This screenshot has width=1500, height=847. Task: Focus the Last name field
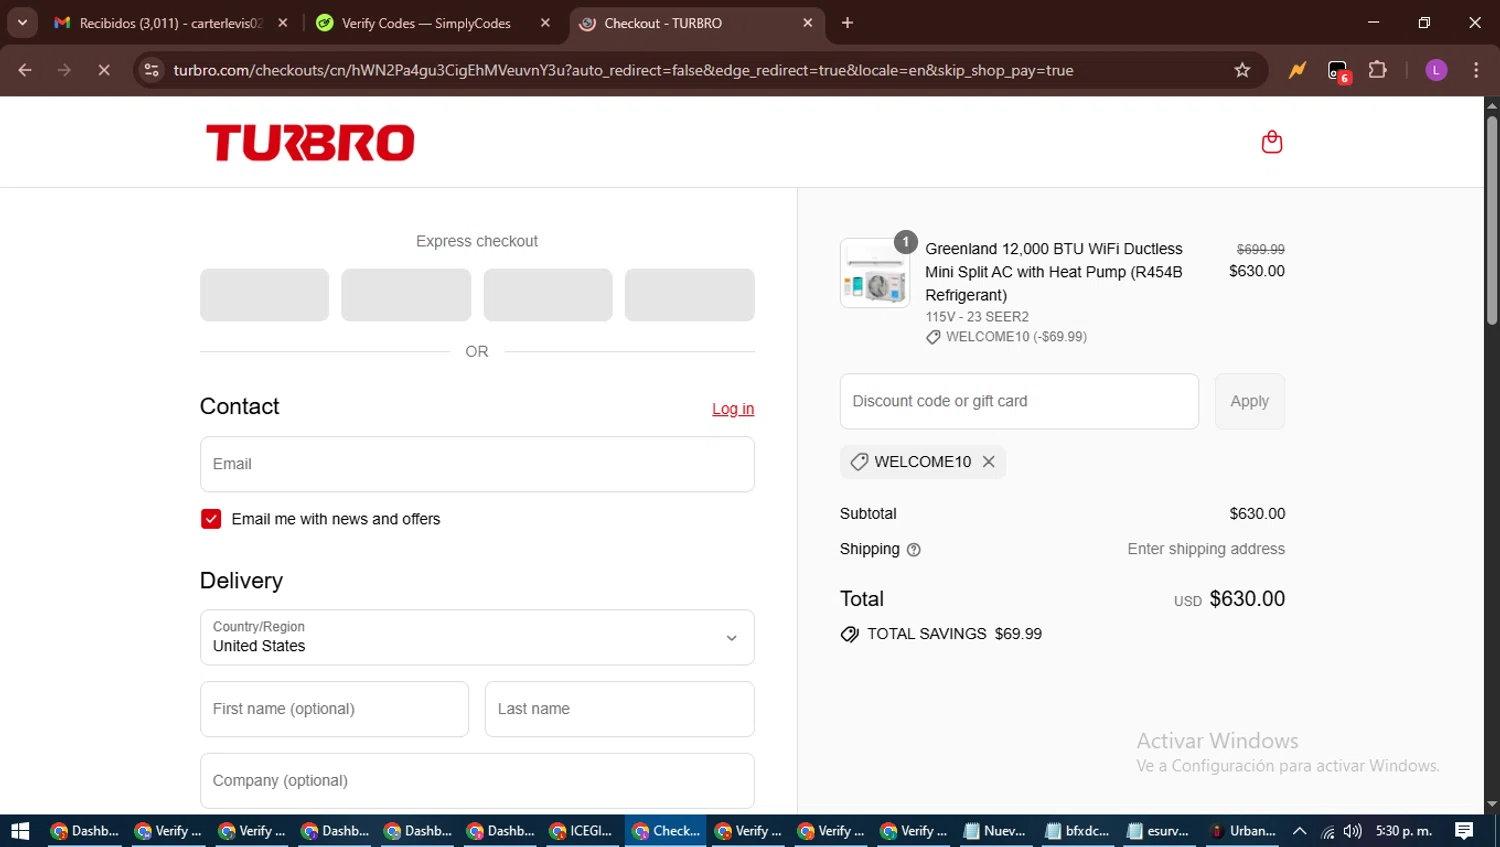[x=619, y=709]
